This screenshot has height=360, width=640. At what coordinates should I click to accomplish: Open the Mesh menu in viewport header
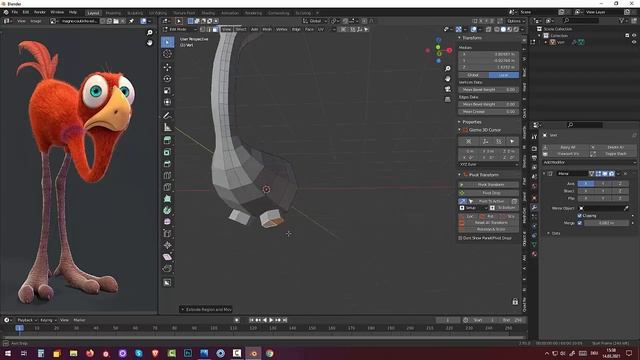267,29
